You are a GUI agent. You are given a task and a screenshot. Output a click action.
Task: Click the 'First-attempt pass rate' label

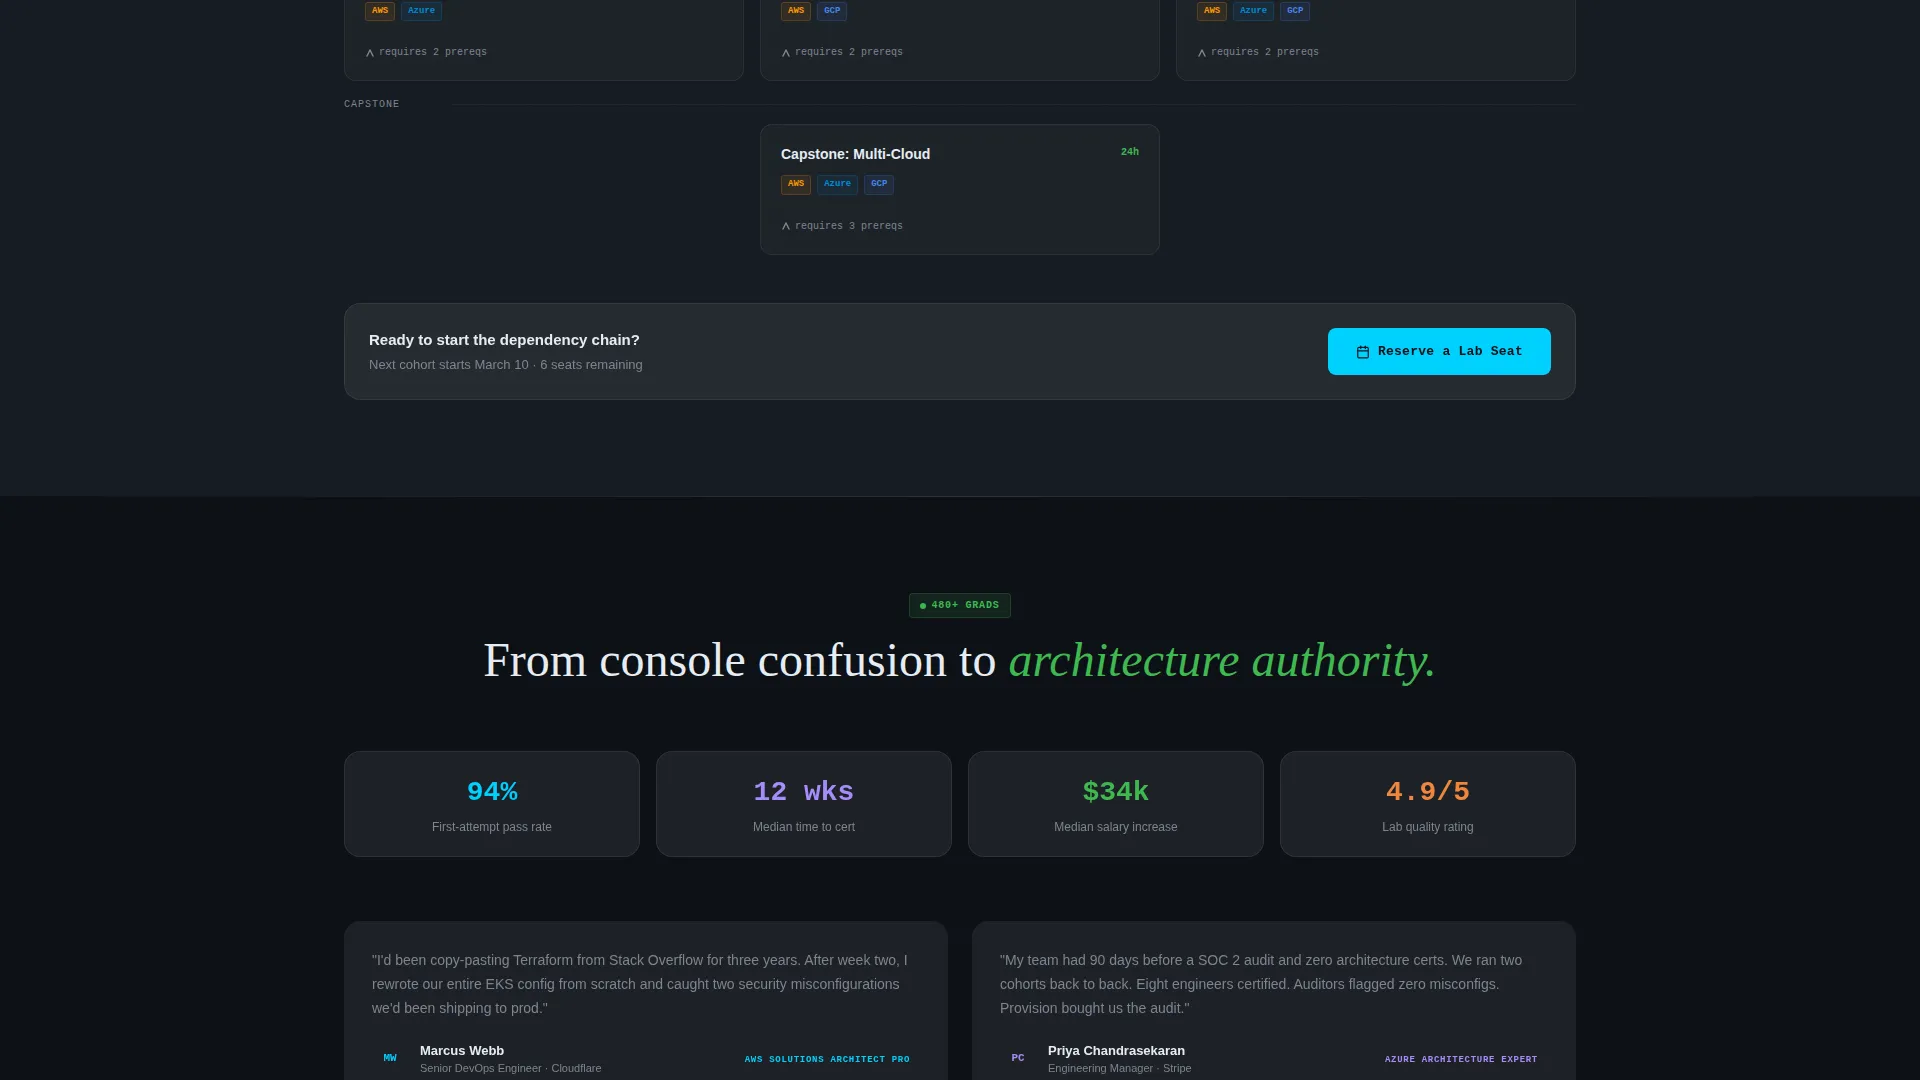click(x=492, y=827)
